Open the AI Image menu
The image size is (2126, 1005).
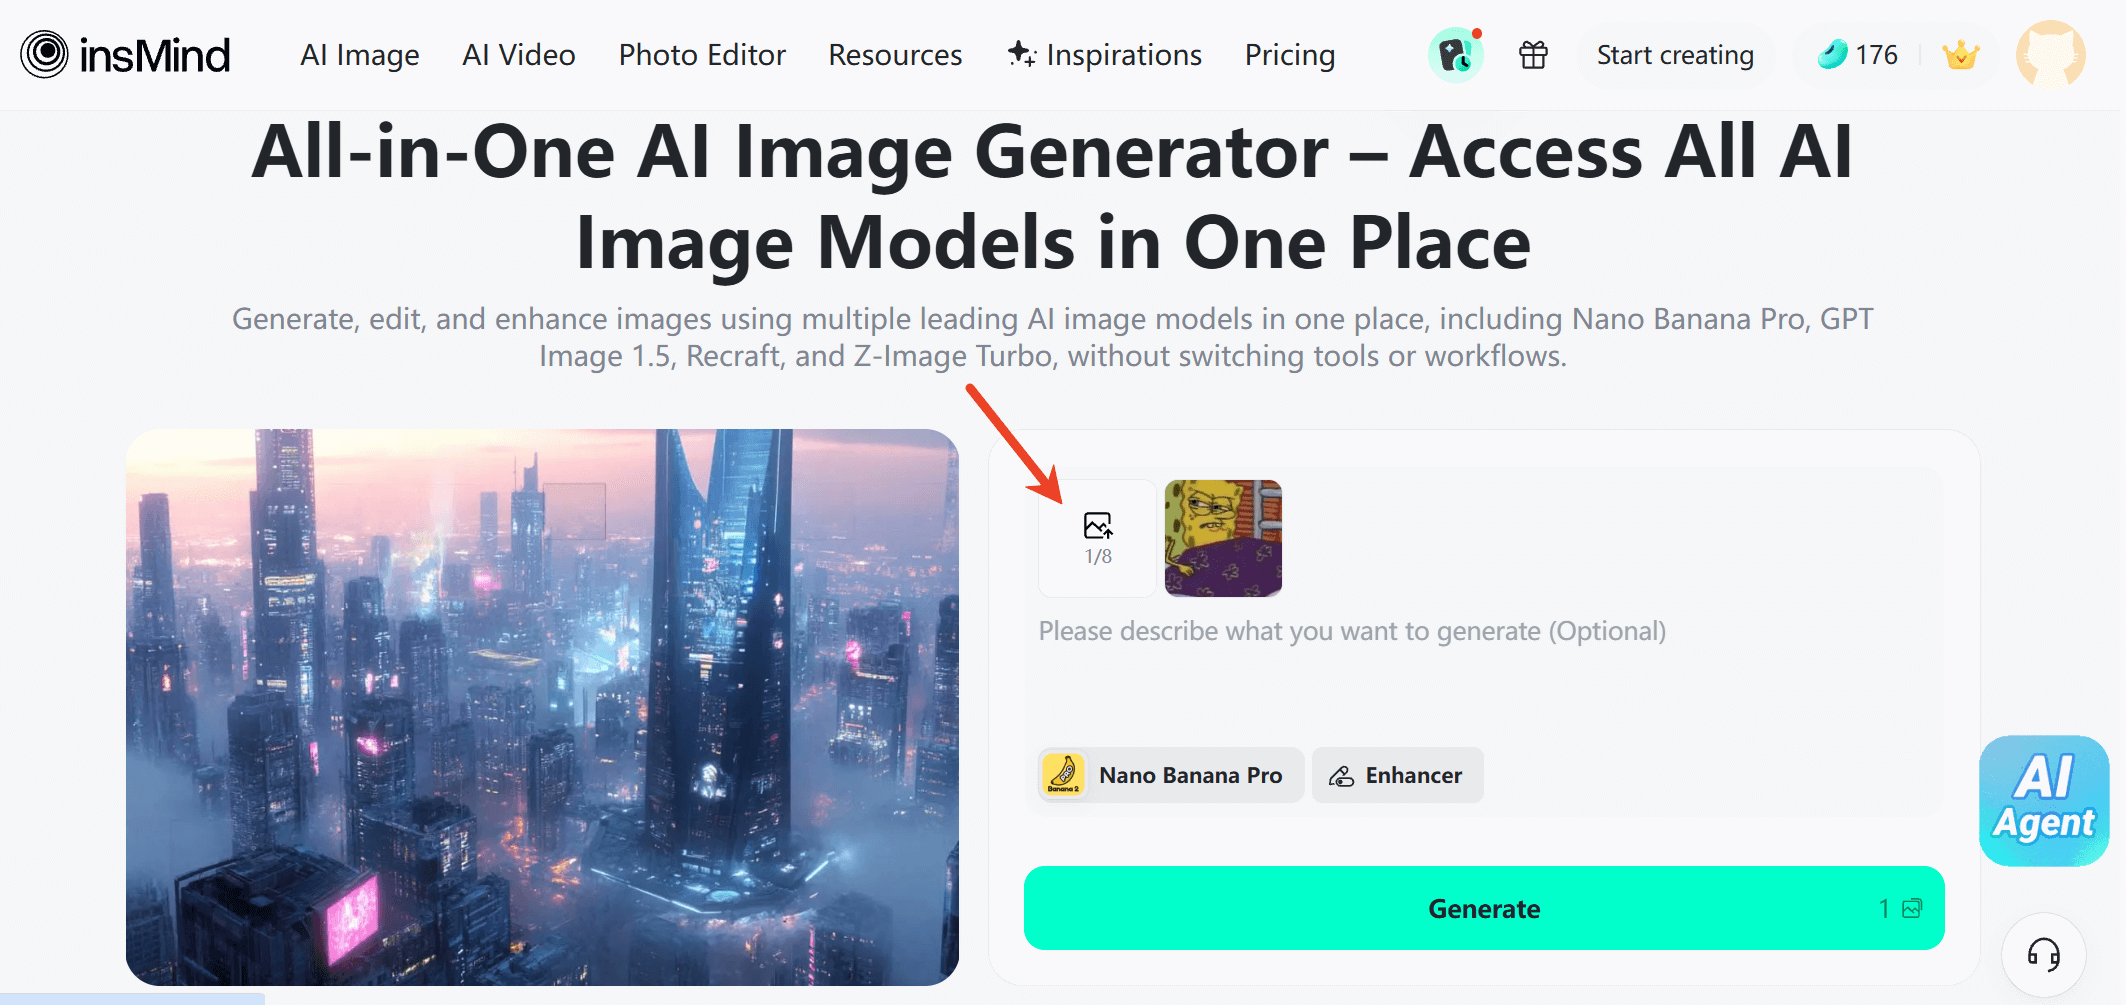point(359,55)
